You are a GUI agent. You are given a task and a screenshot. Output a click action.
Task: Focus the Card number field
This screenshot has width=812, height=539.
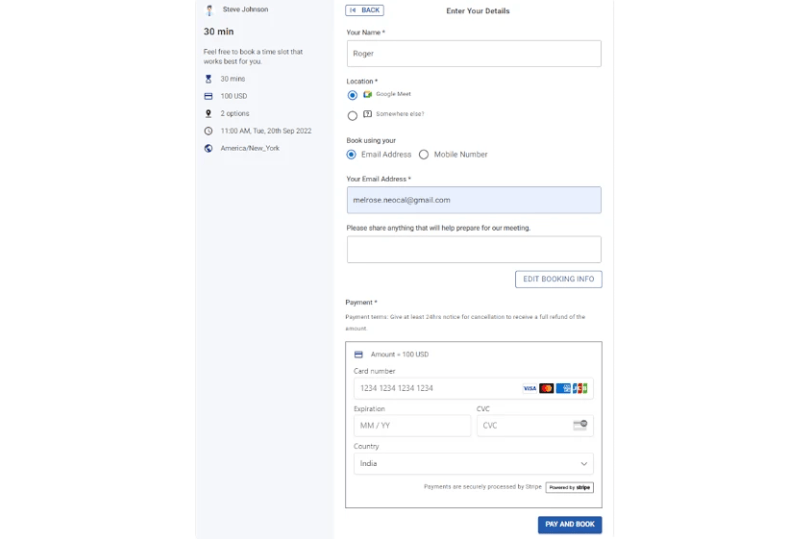tap(435, 388)
